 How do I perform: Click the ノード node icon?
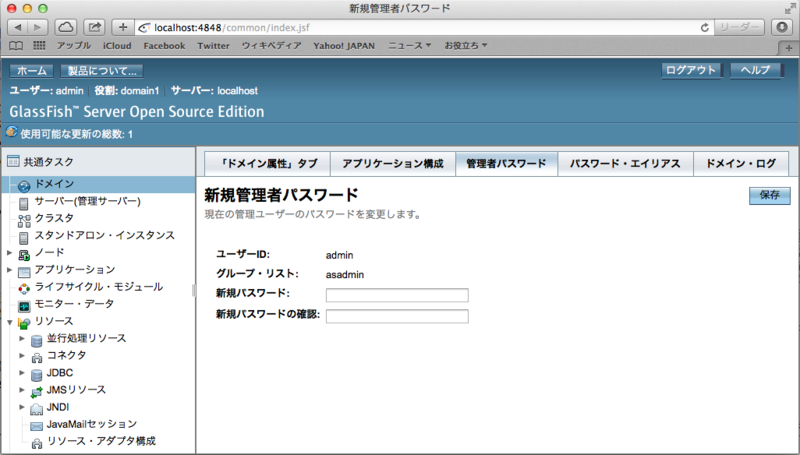click(x=24, y=255)
